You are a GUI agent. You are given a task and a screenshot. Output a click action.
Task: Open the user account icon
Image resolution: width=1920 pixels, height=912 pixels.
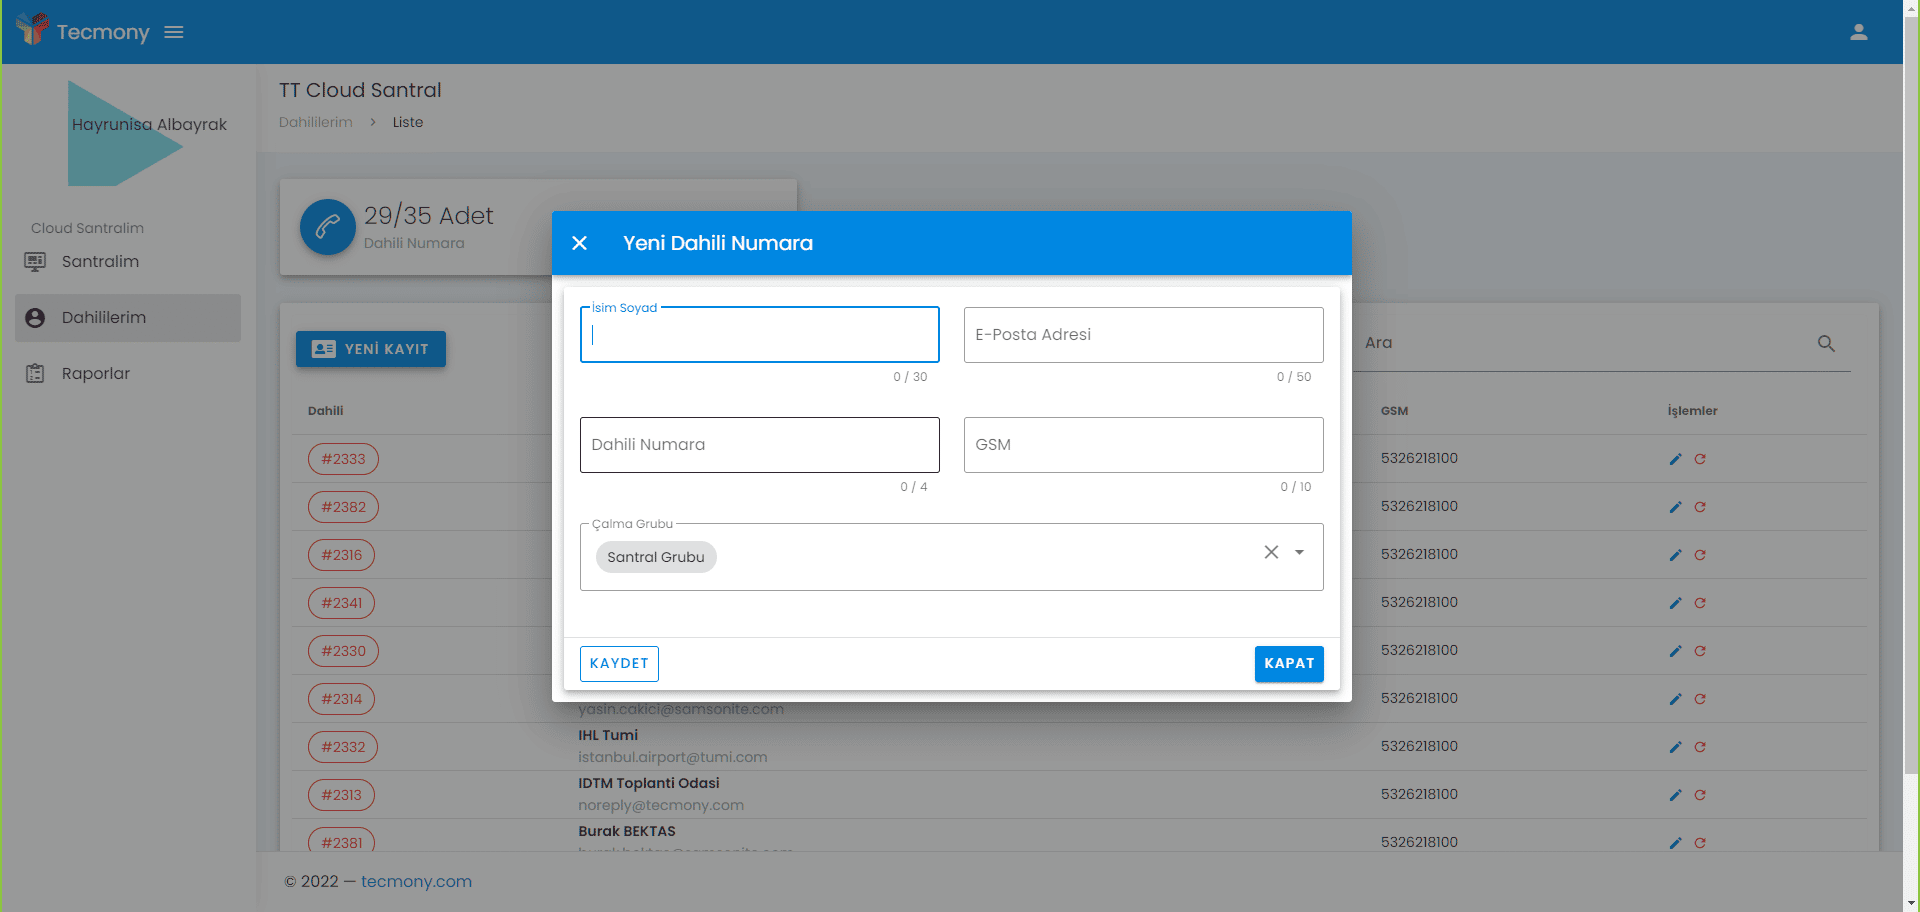pyautogui.click(x=1859, y=32)
